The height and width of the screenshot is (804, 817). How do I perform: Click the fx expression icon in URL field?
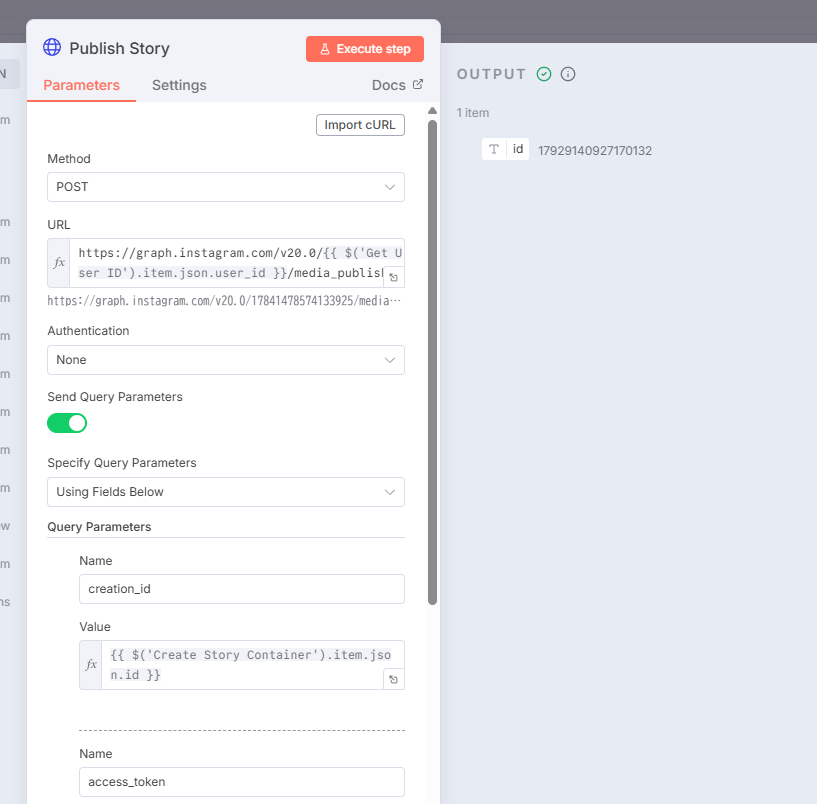tap(59, 263)
